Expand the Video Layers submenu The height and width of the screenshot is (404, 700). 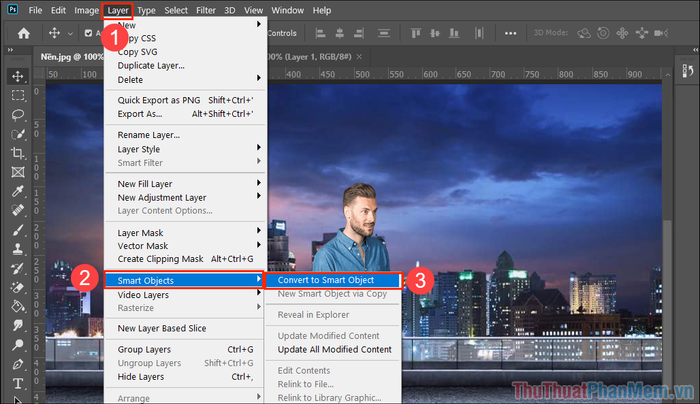click(x=258, y=293)
